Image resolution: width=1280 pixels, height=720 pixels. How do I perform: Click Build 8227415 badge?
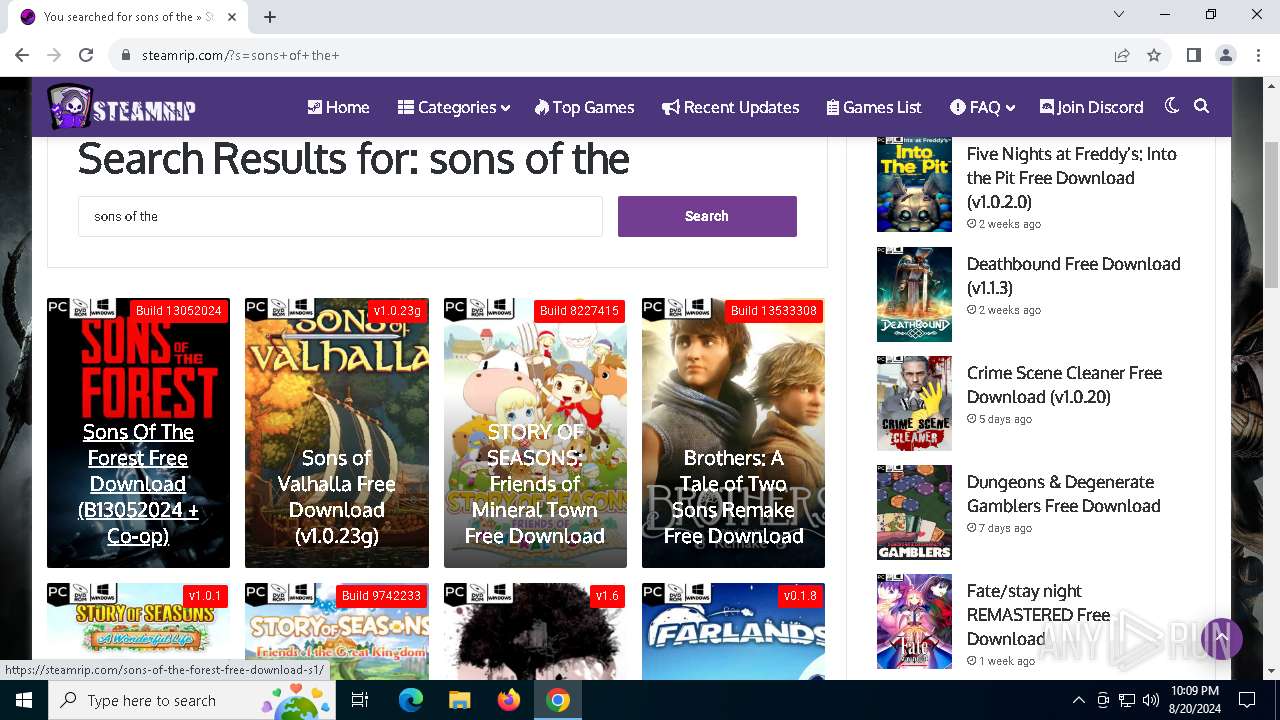point(579,311)
